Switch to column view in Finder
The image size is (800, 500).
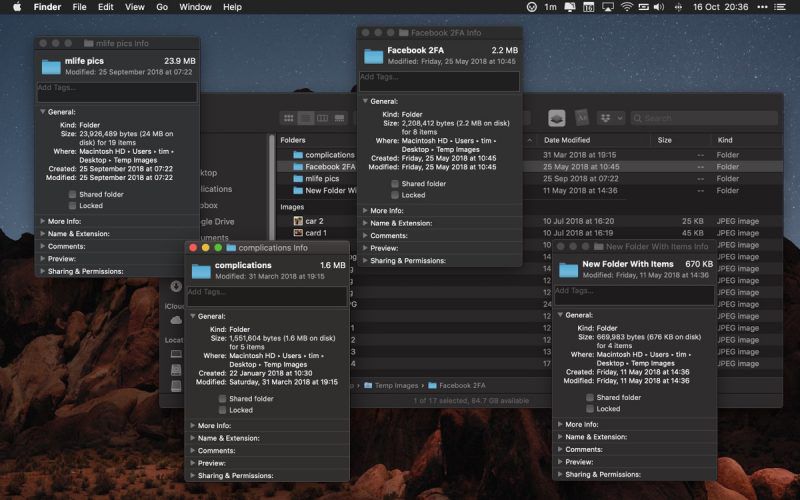[x=322, y=118]
